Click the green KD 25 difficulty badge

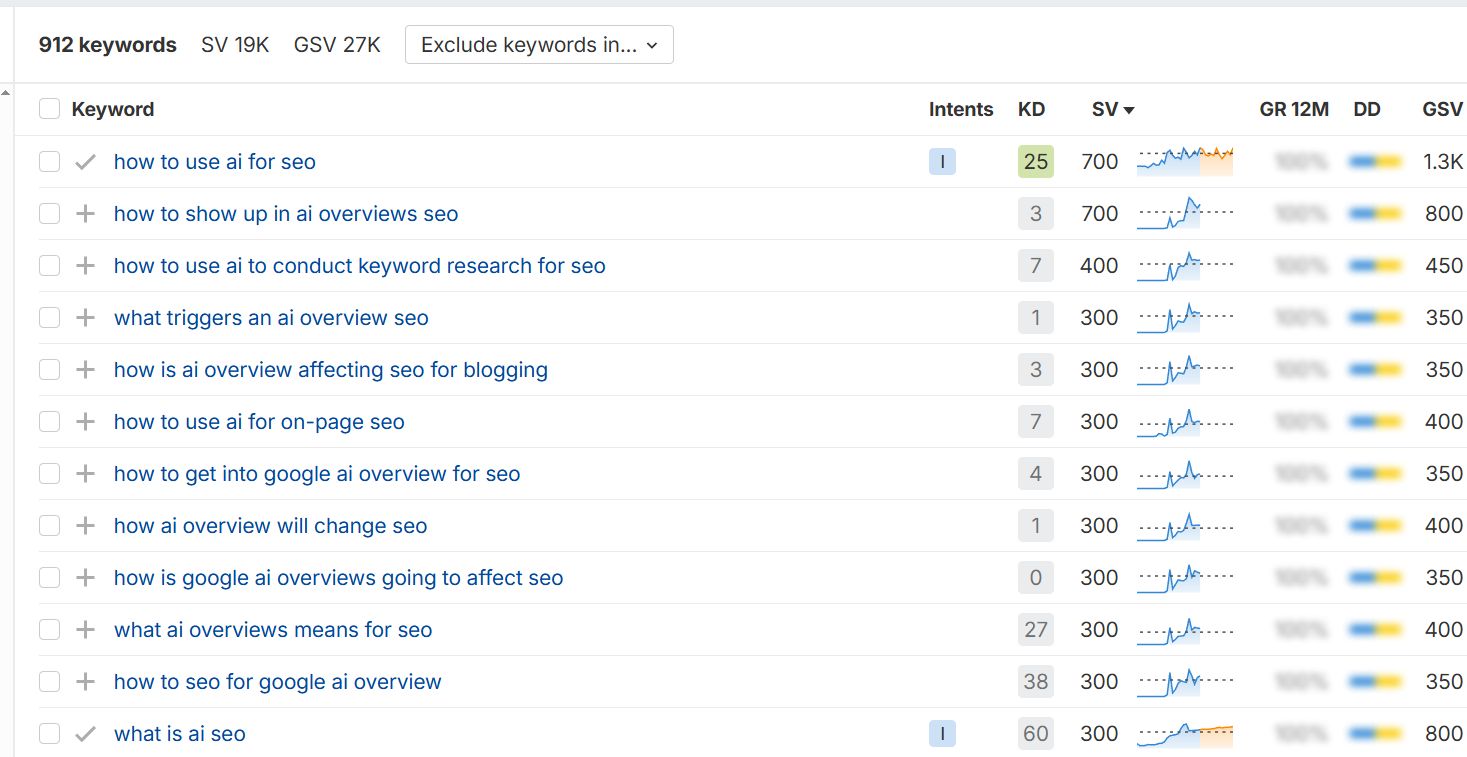pos(1036,162)
